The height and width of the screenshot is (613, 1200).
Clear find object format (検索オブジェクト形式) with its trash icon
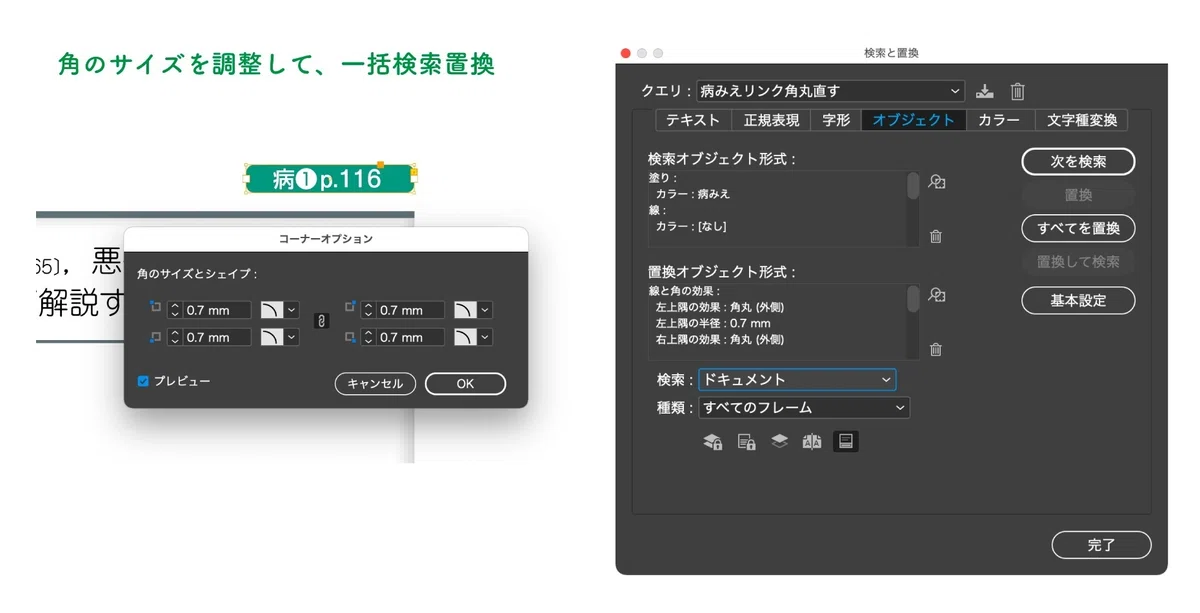[x=936, y=237]
